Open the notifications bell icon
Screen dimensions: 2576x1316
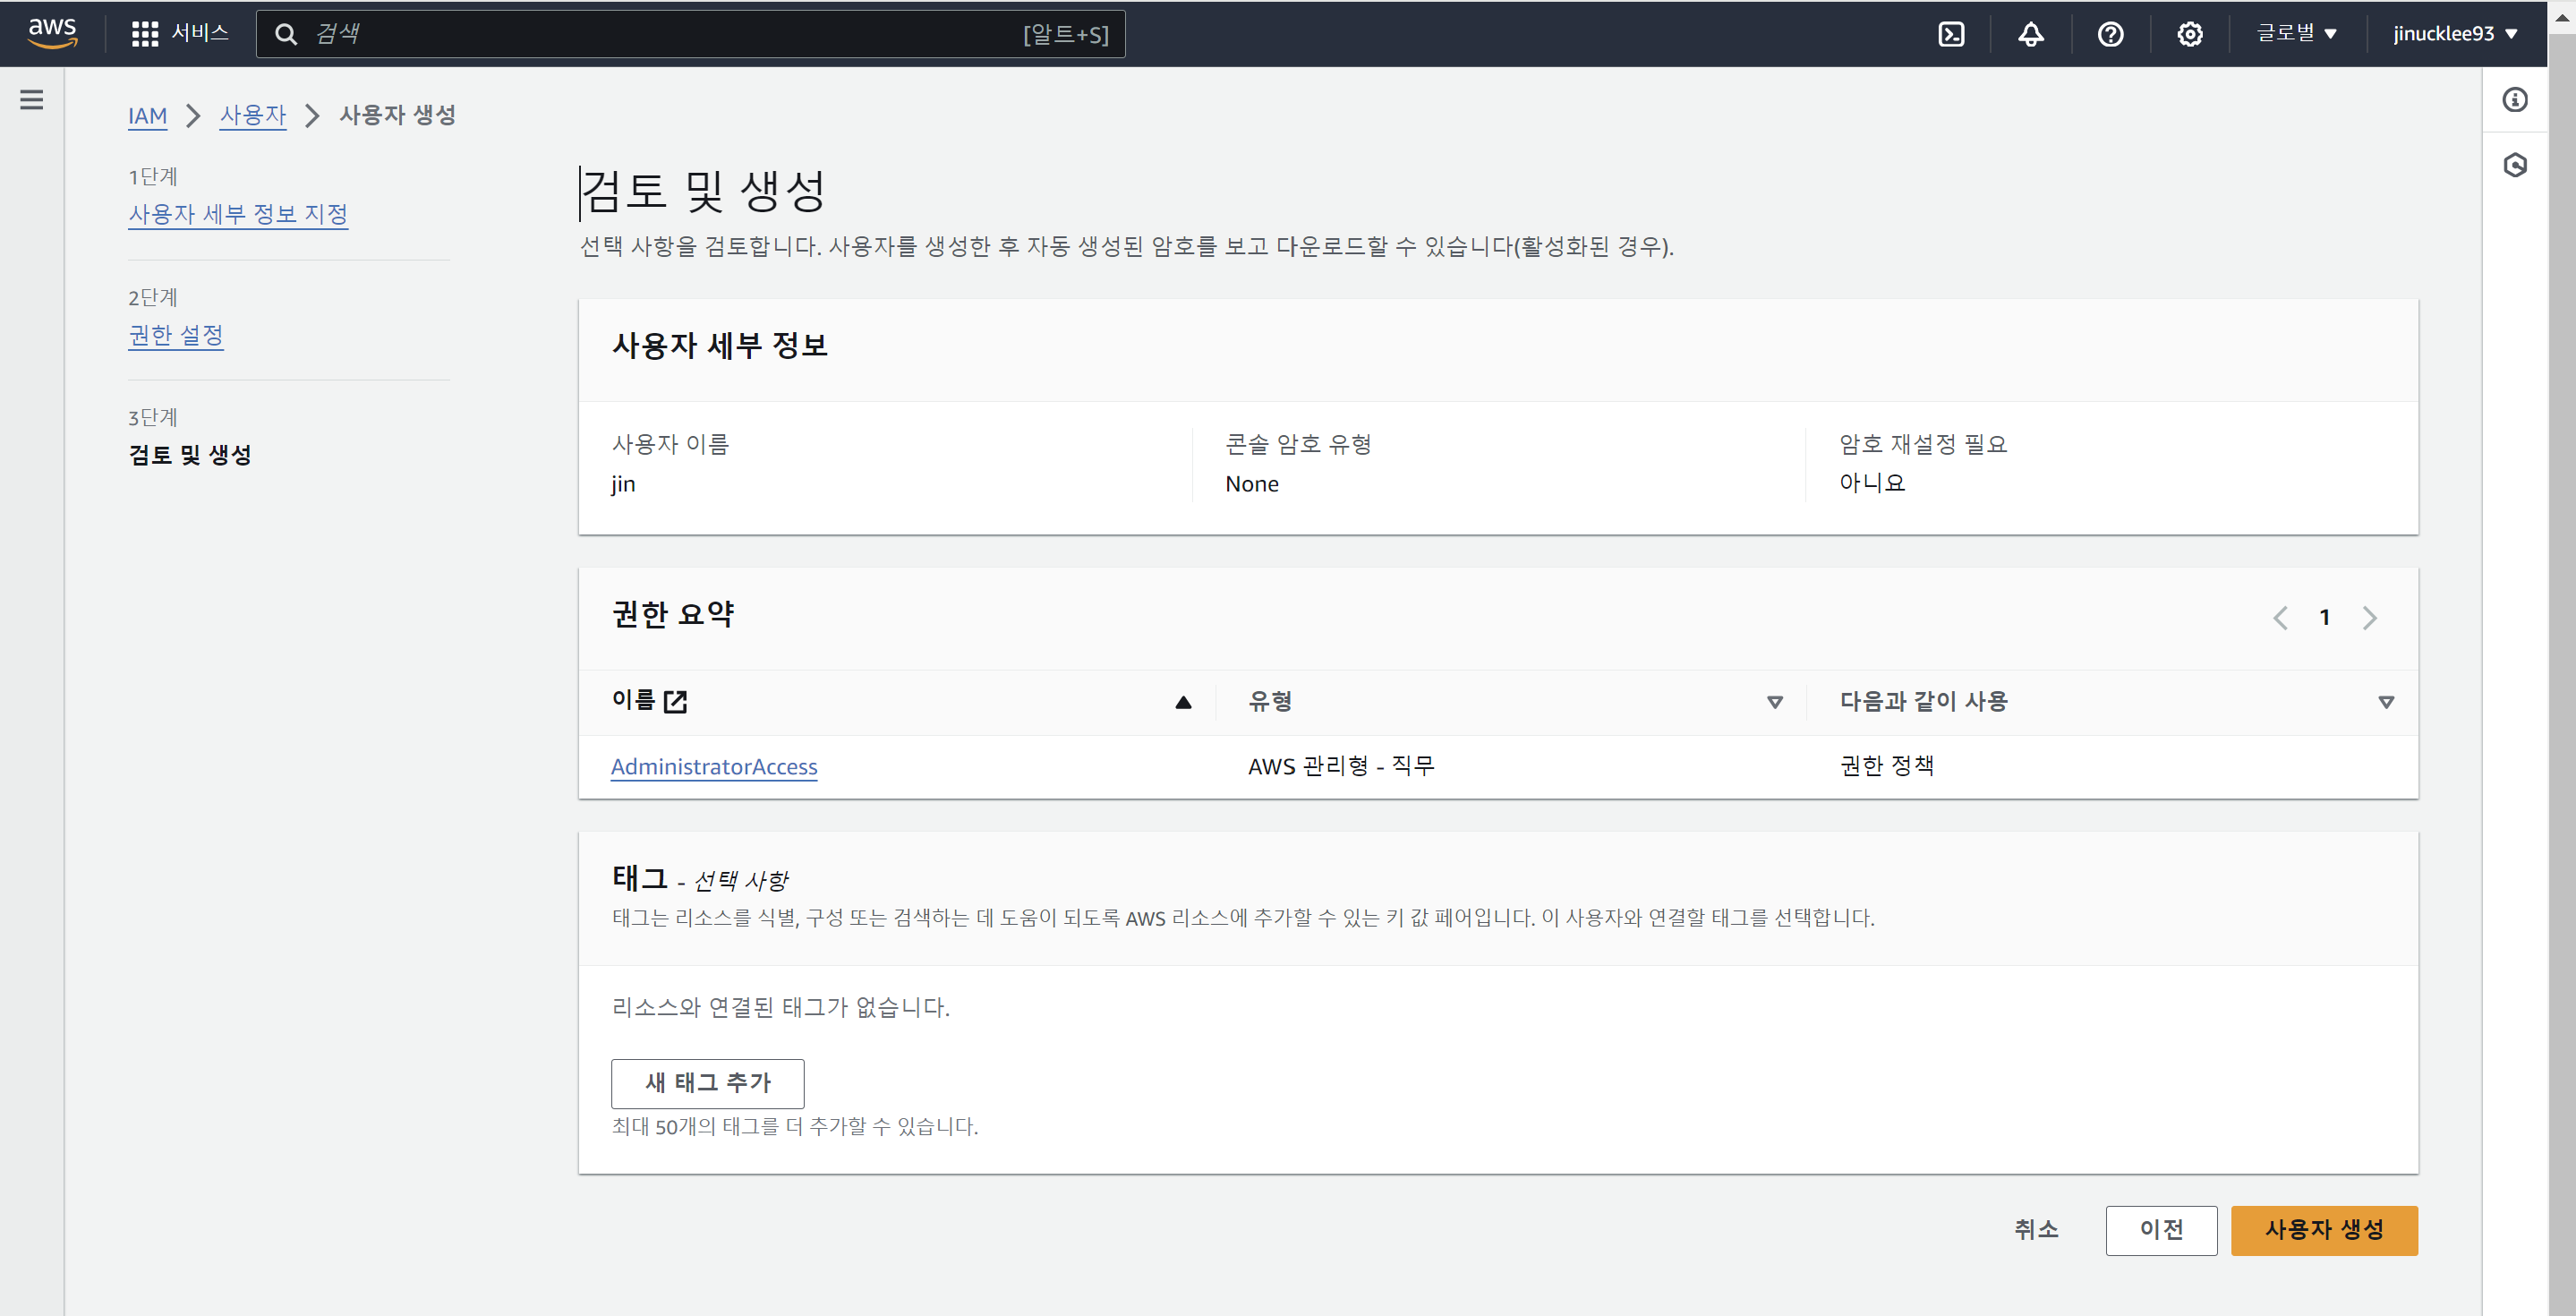[x=2030, y=34]
